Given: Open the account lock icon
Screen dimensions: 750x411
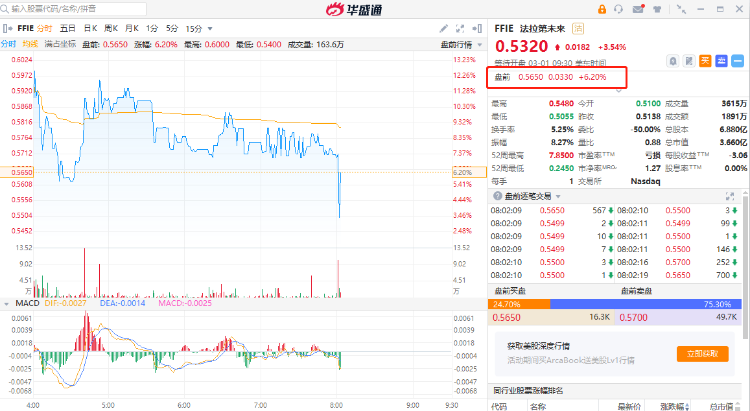Looking at the screenshot, I should (x=602, y=9).
